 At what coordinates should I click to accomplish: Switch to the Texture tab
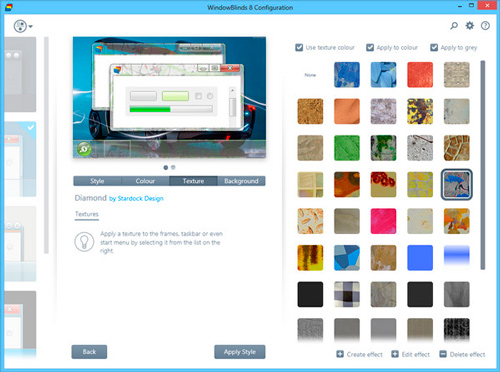tap(193, 181)
